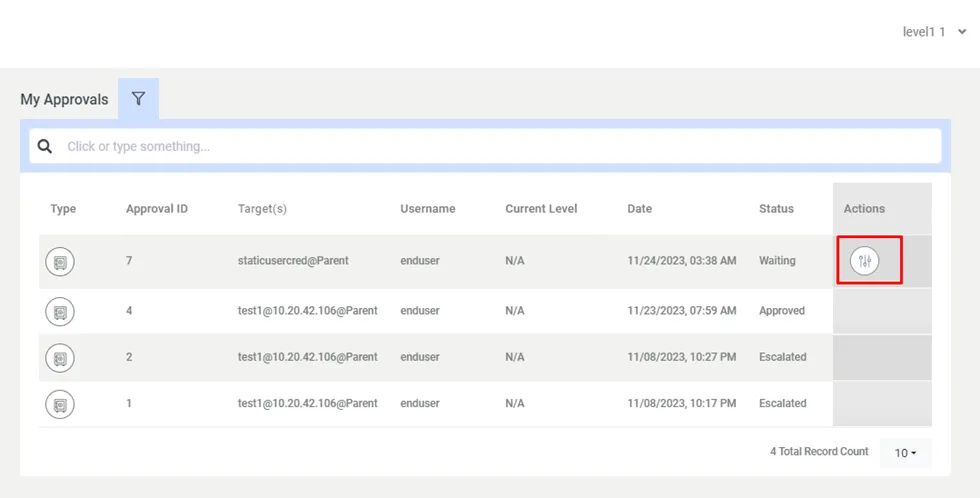
Task: Click date 11/08/2023, 10:27 PM
Action: (682, 357)
